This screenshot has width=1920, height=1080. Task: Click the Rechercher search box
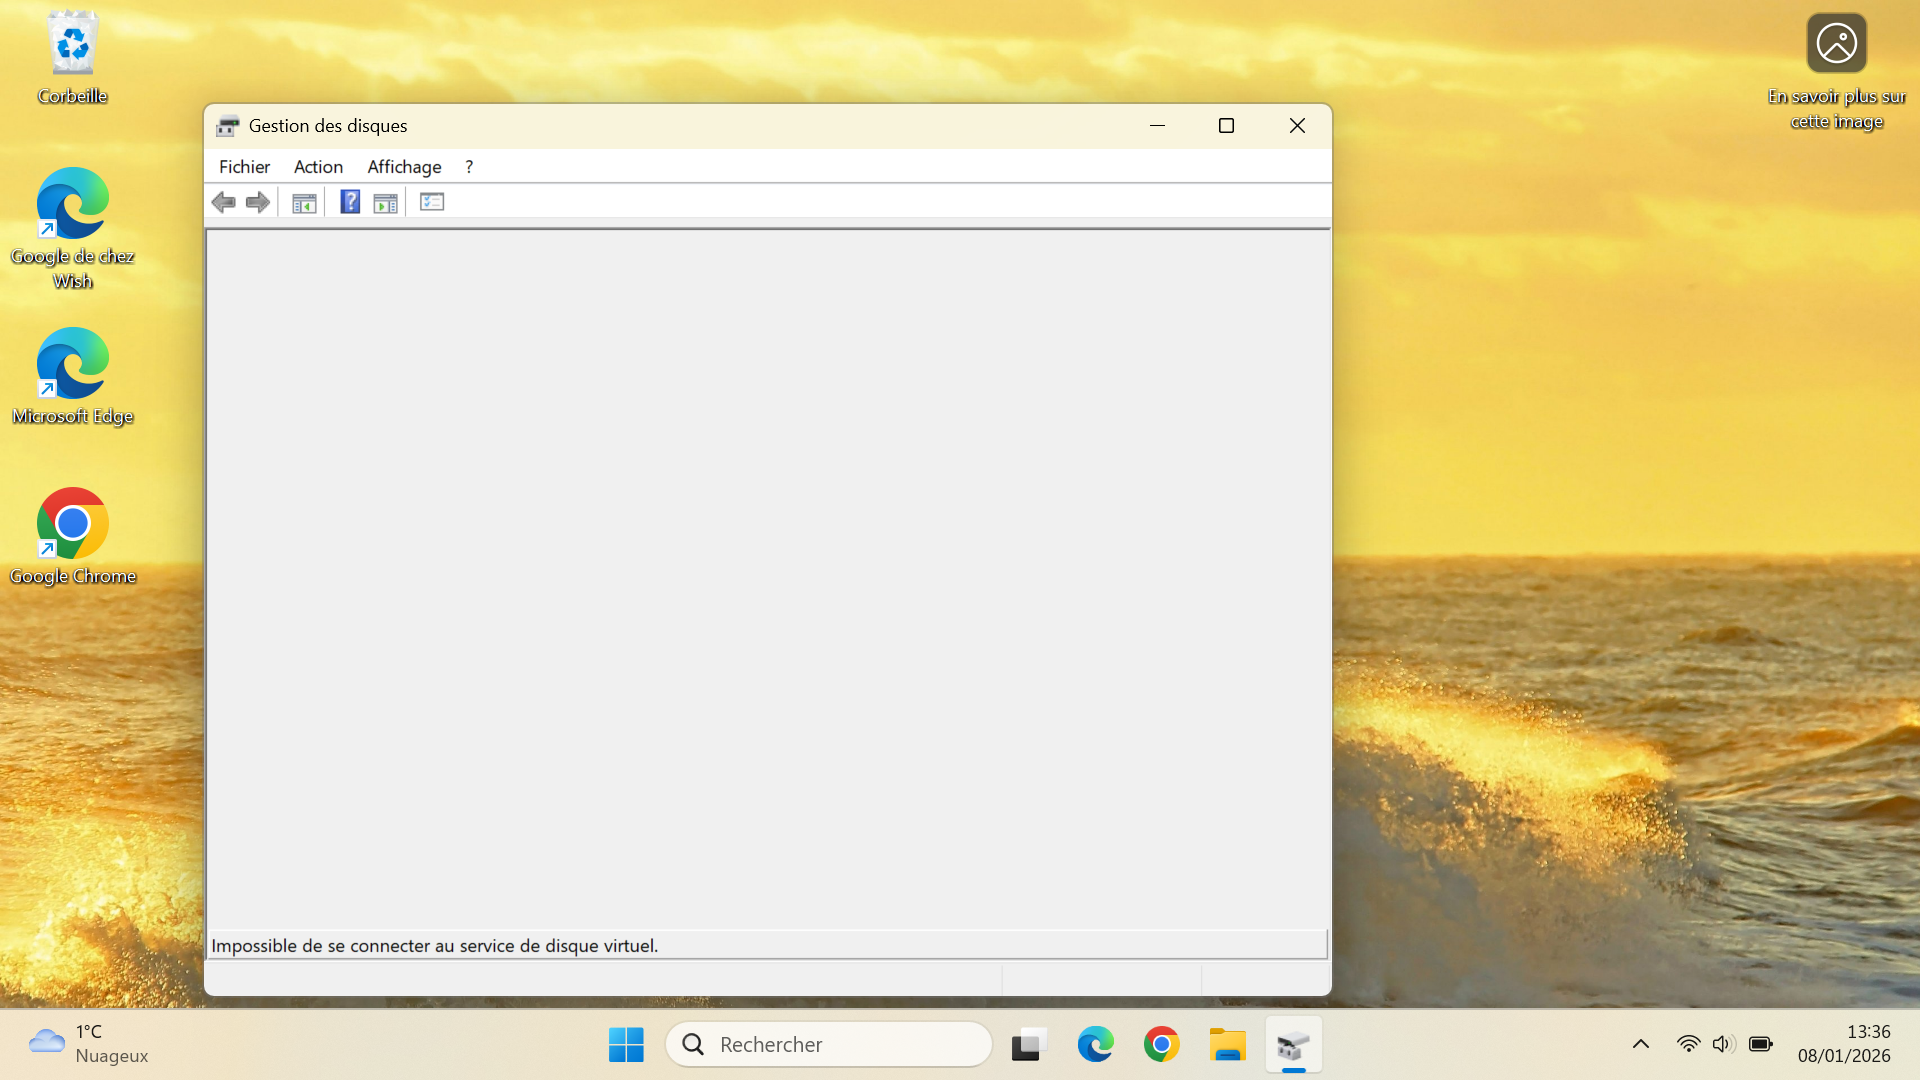[829, 1045]
